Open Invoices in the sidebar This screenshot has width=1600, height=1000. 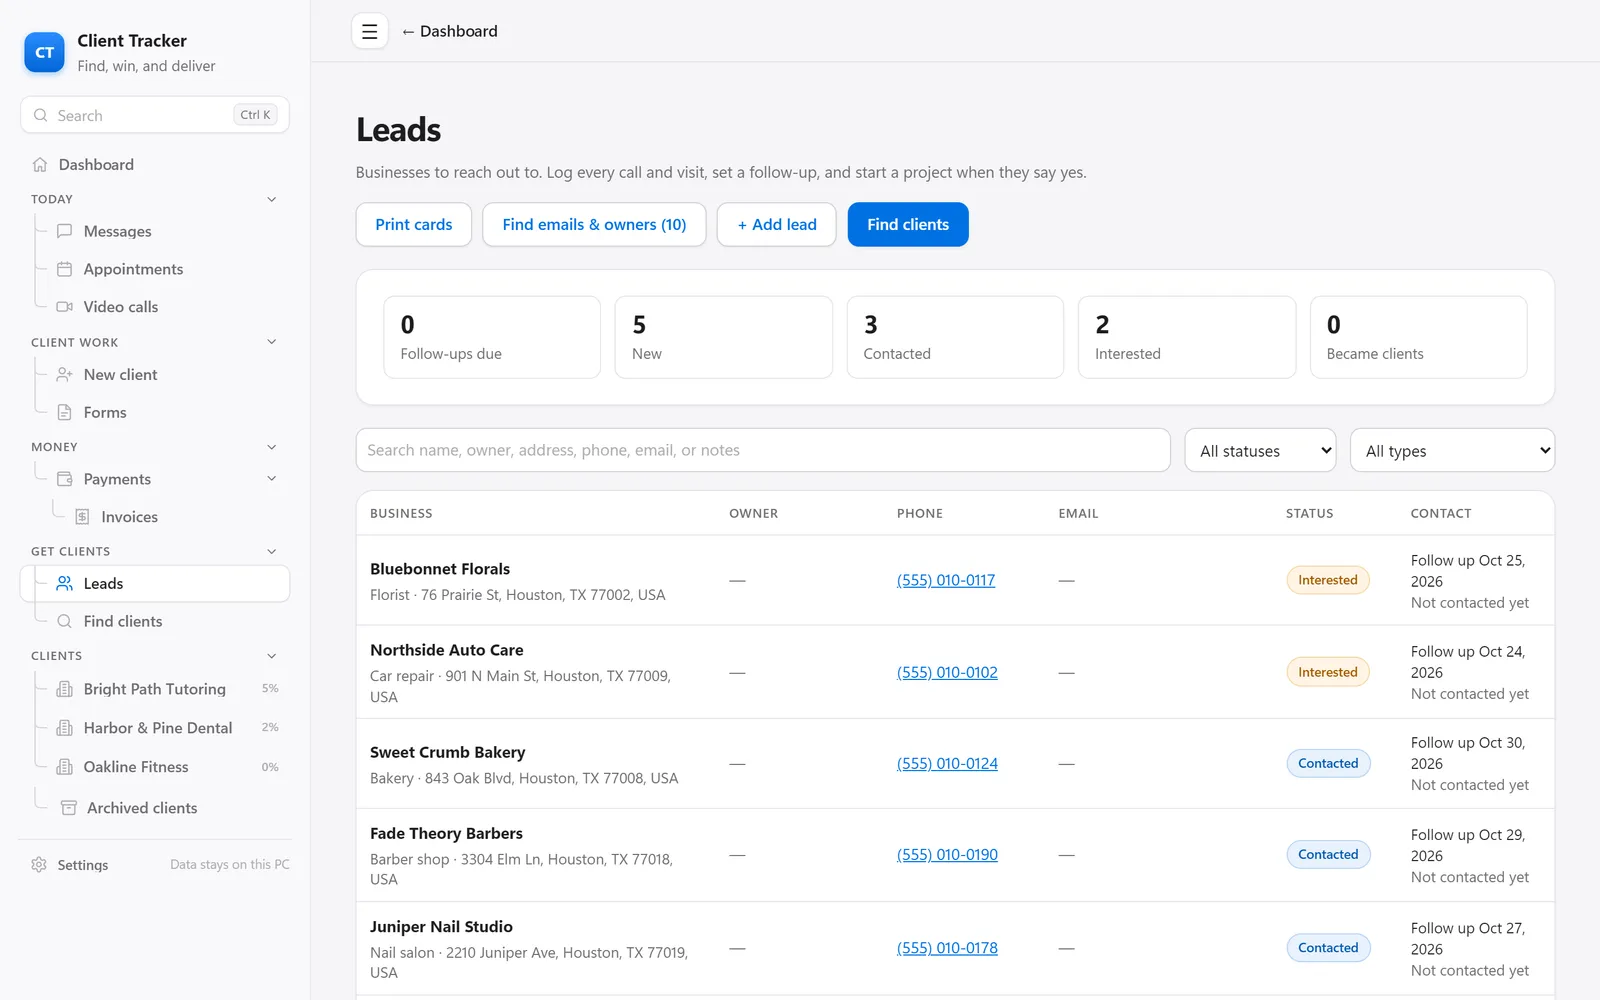pos(155,517)
